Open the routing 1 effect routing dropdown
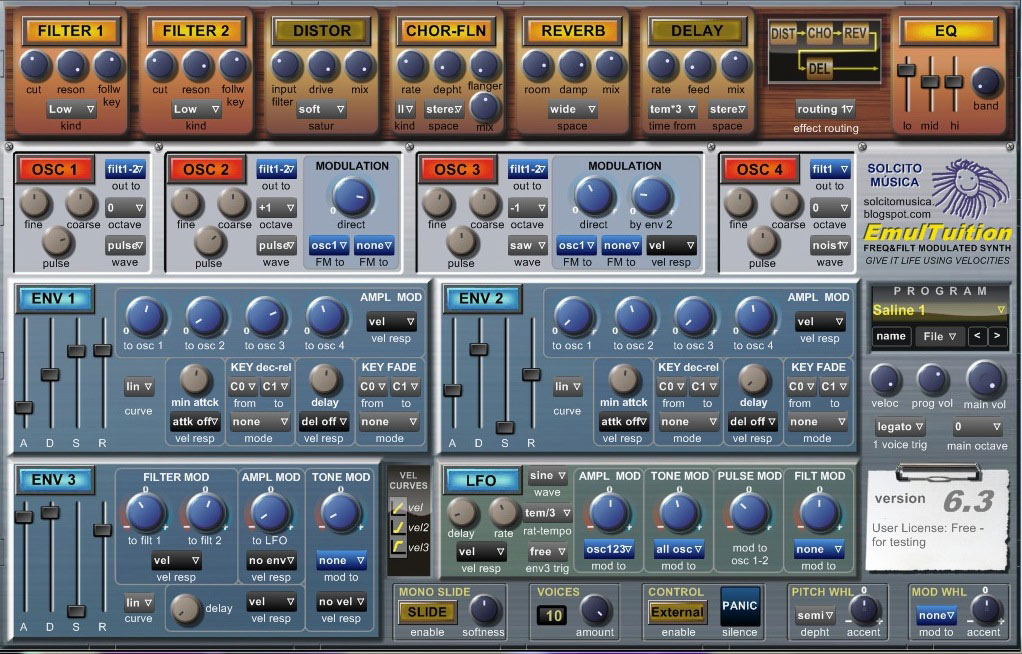 [825, 109]
